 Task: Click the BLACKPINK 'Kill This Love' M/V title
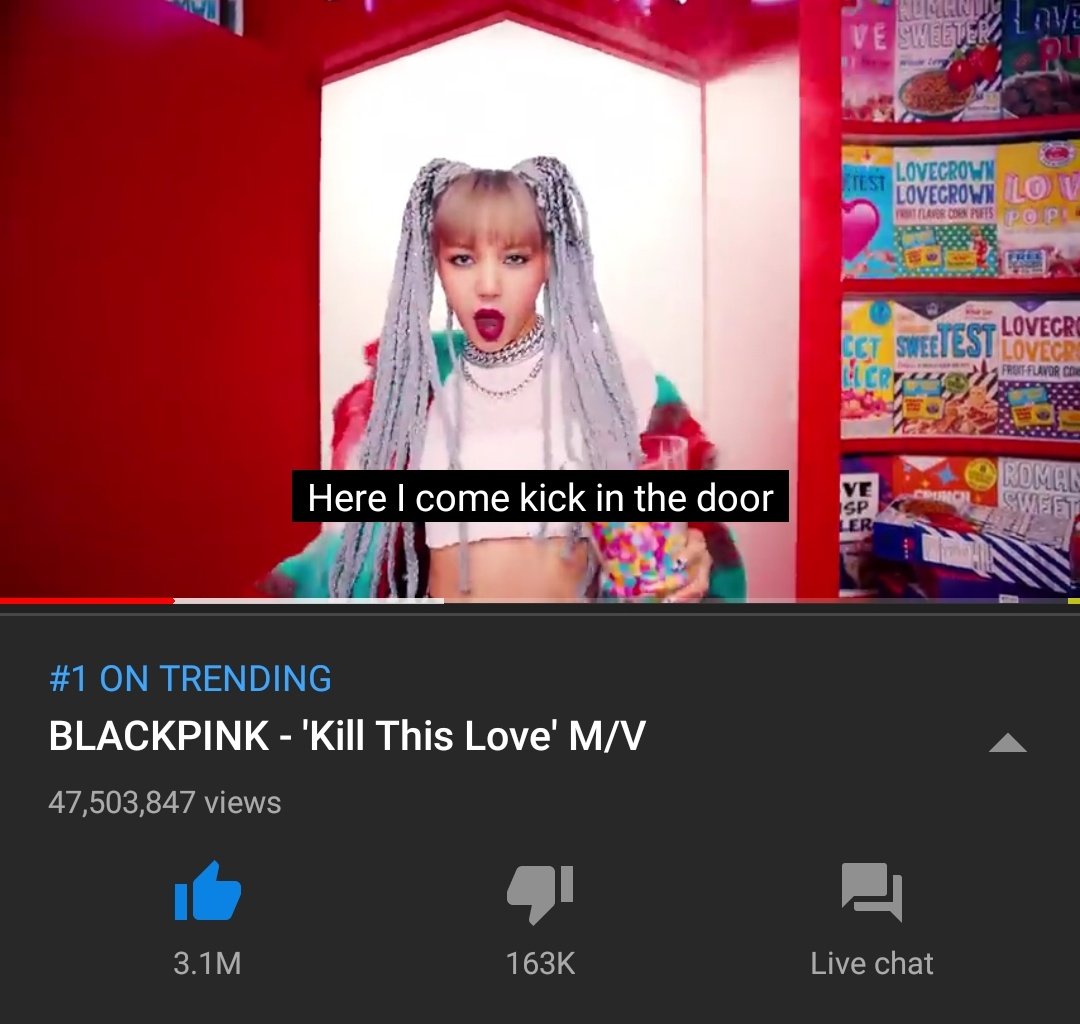coord(347,735)
